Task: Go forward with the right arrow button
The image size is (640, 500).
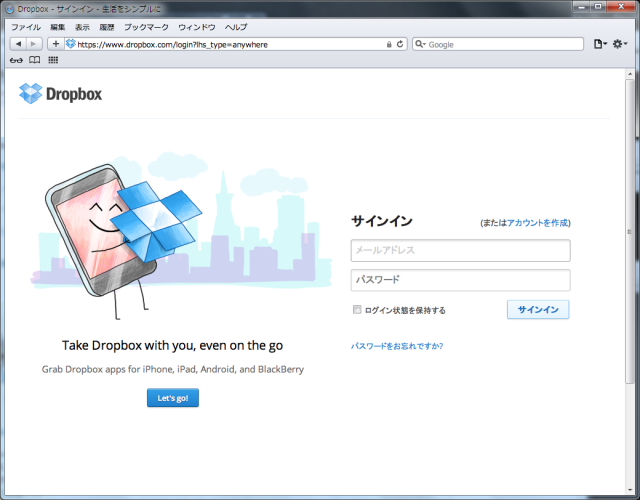Action: click(x=34, y=44)
